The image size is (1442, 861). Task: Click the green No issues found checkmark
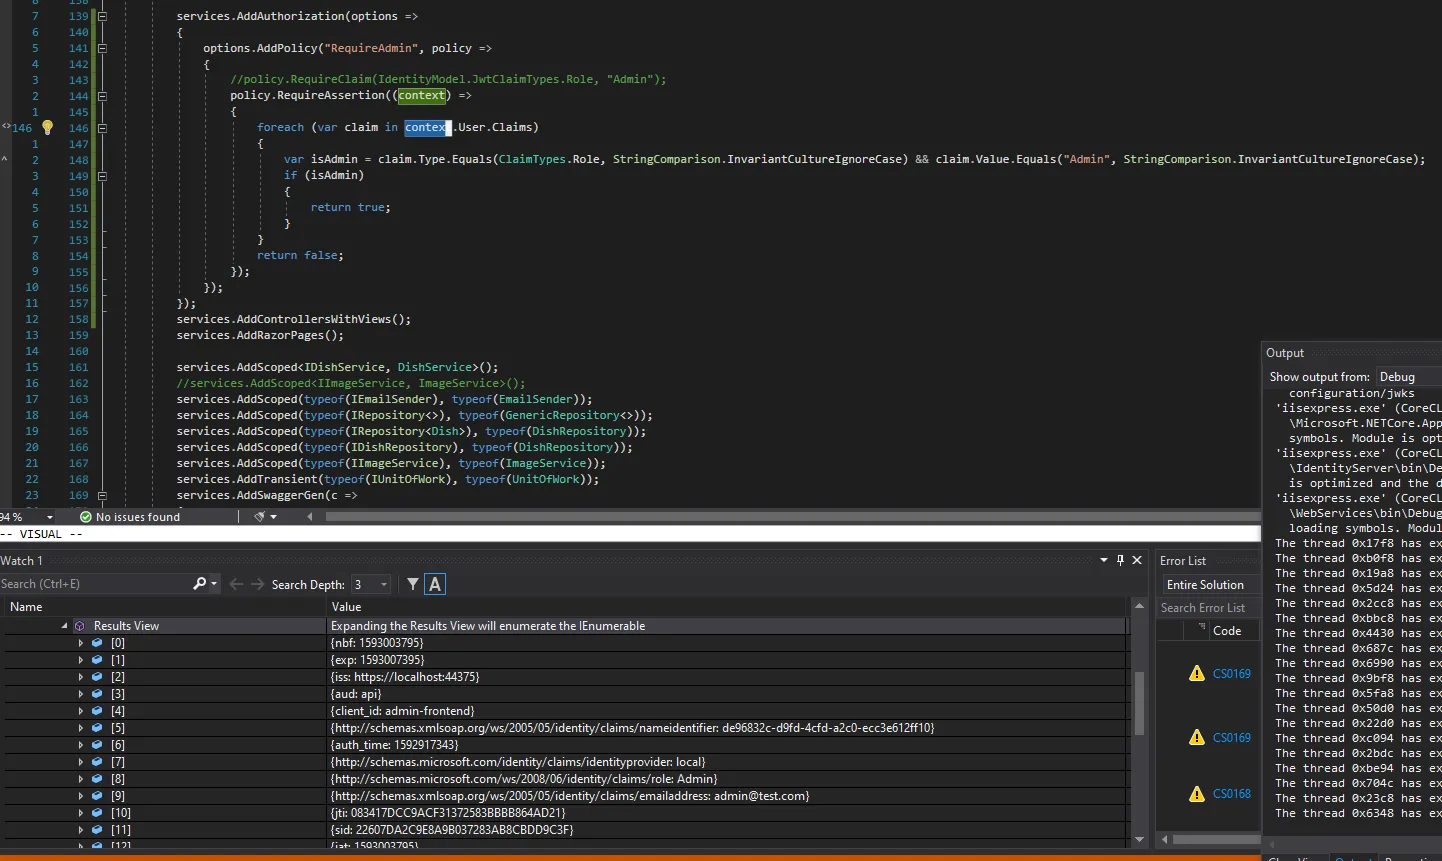[86, 517]
